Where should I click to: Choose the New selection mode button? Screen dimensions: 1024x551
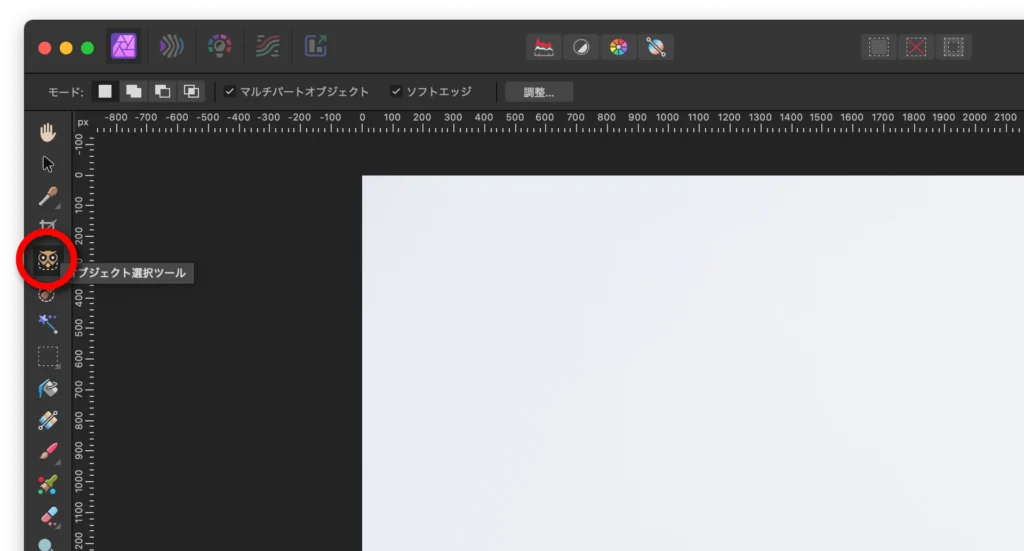pyautogui.click(x=104, y=92)
